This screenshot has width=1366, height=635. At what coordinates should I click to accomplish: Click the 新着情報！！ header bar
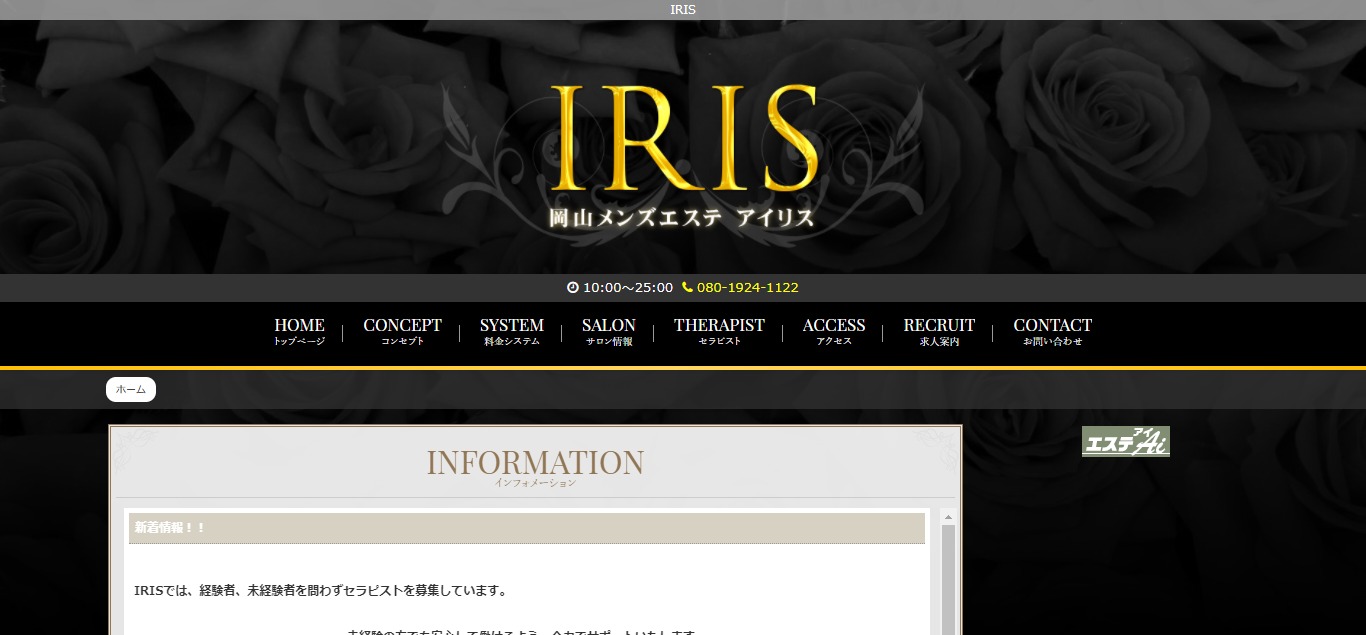click(527, 527)
